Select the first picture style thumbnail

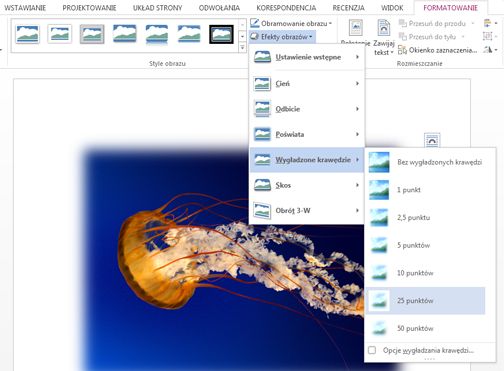(27, 34)
